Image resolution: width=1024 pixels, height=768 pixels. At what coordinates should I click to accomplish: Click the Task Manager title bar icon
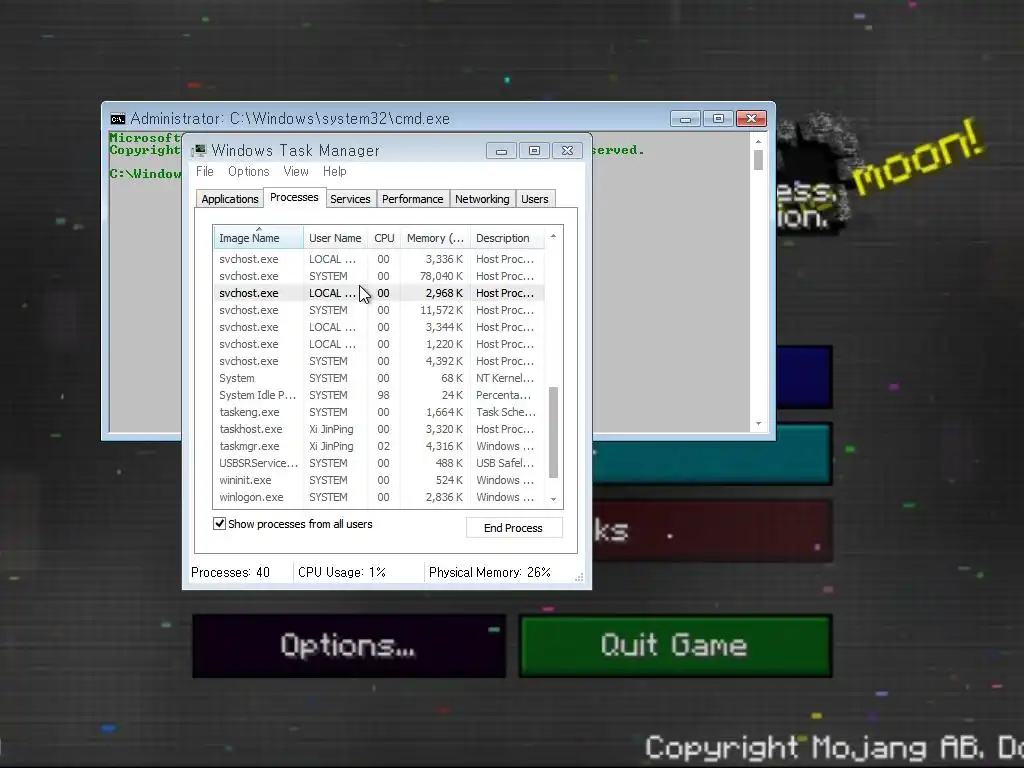(199, 150)
